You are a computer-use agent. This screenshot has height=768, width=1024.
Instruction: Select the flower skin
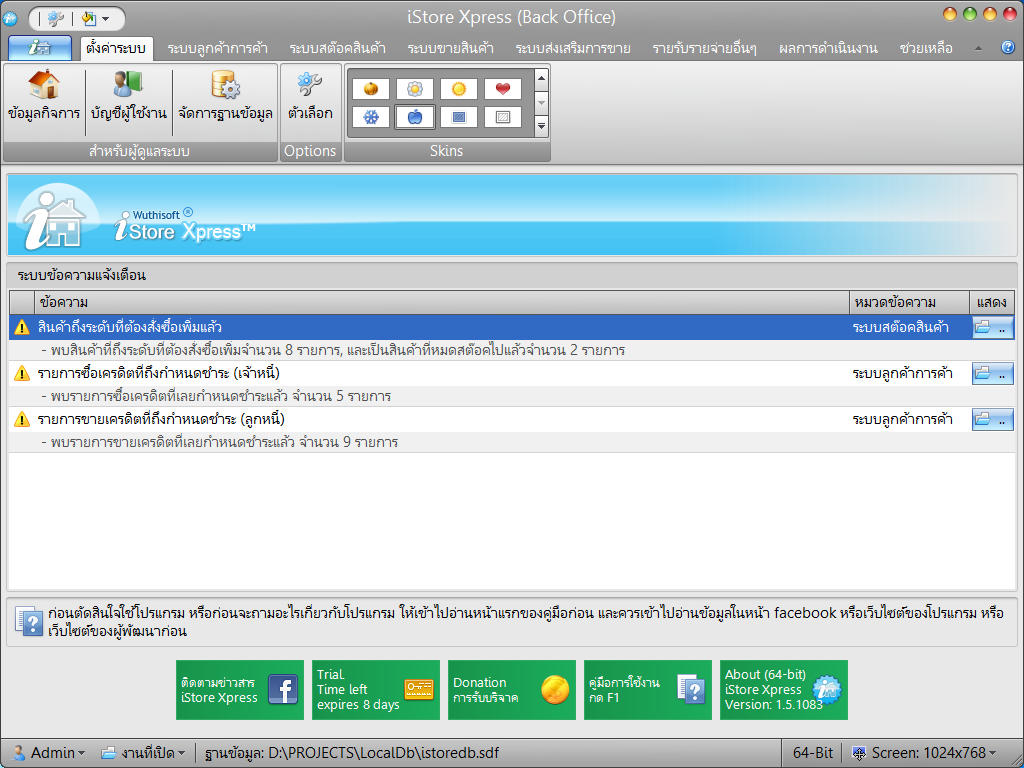coord(415,89)
